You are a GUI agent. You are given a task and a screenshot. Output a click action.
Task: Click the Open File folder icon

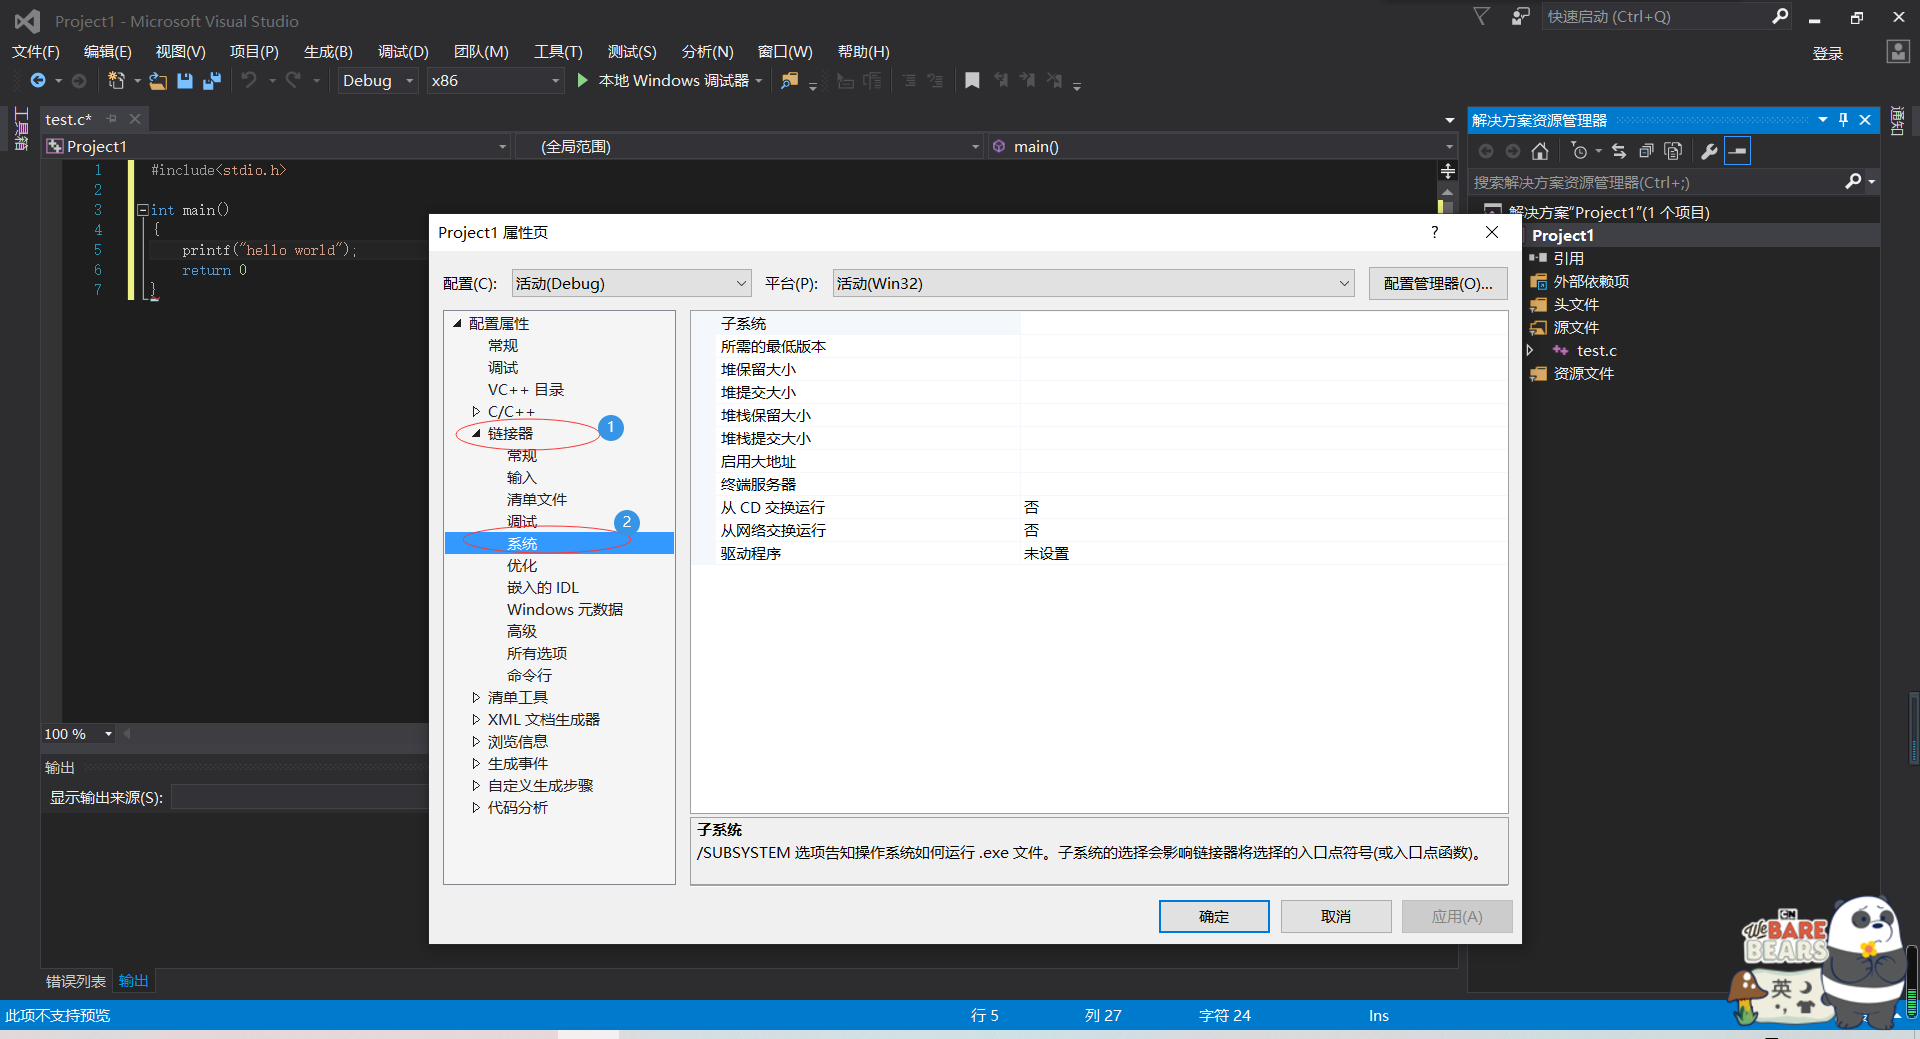[158, 80]
